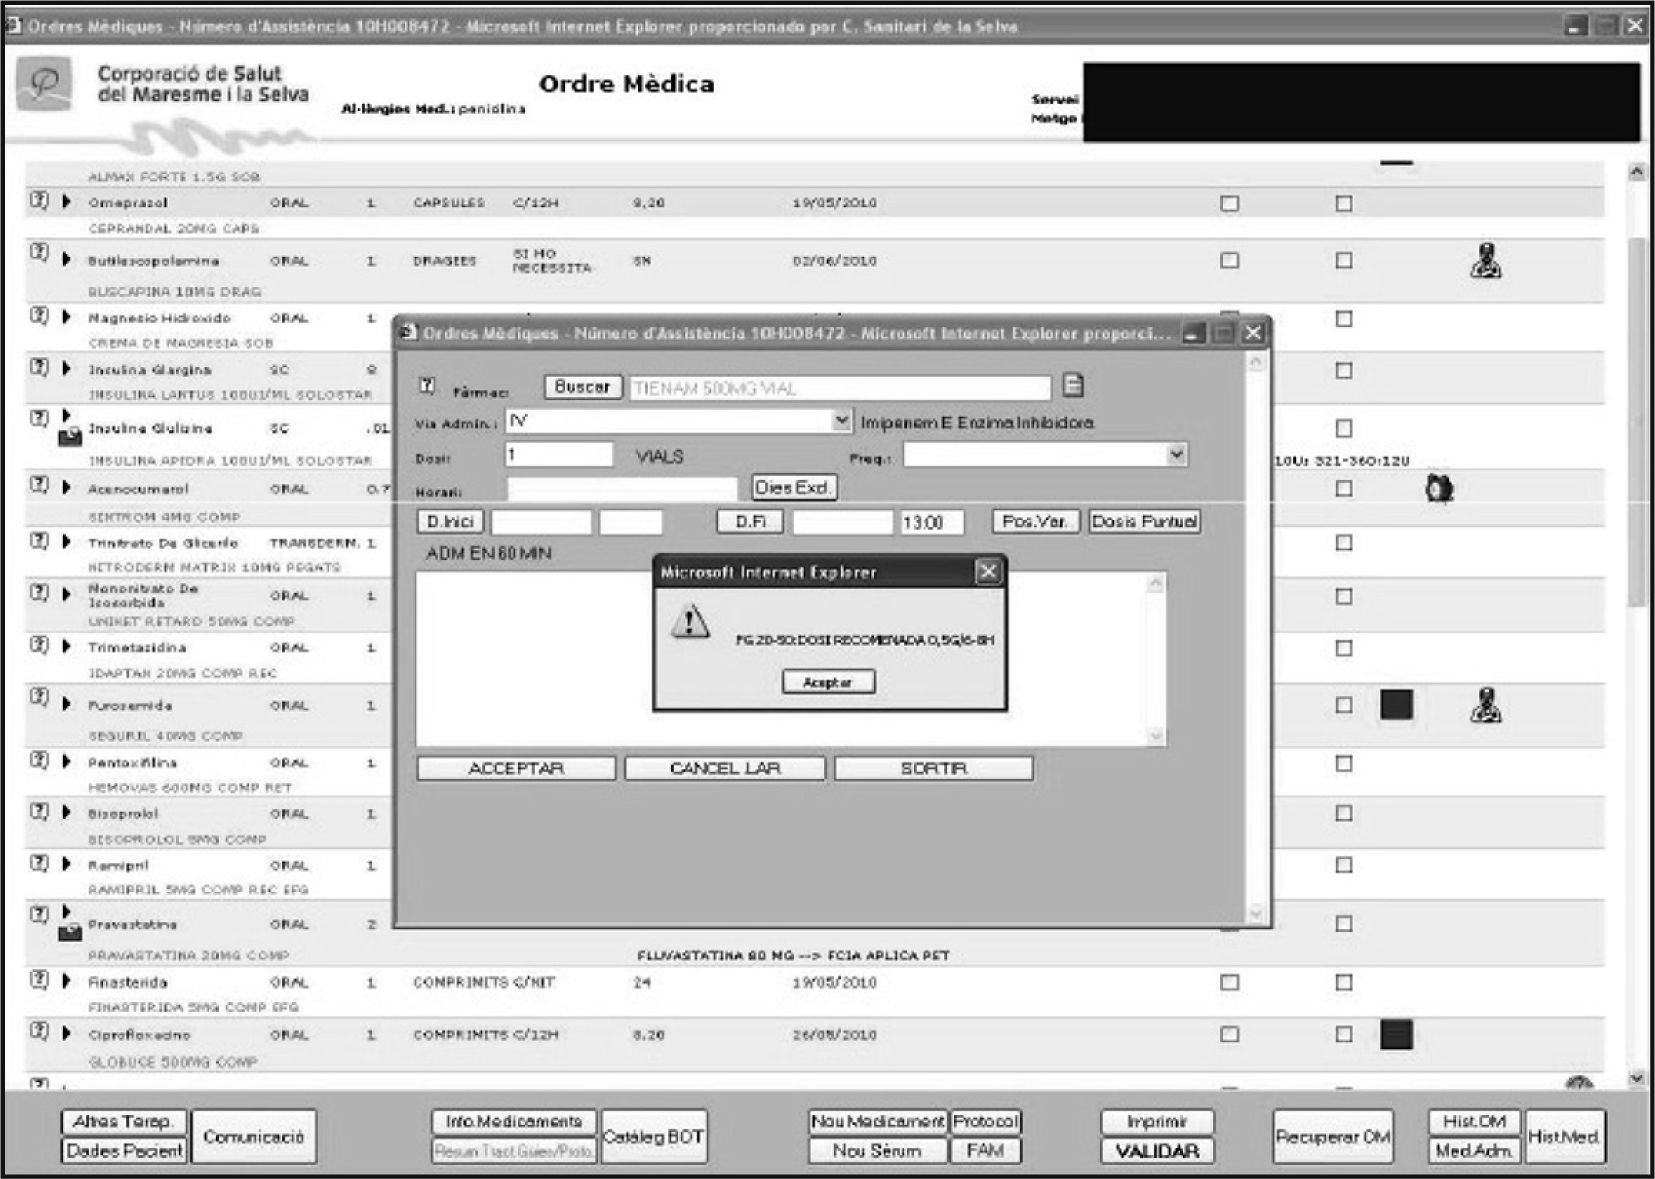The image size is (1655, 1179).
Task: Click the doctor icon in Furosemida row
Action: [x=1486, y=705]
